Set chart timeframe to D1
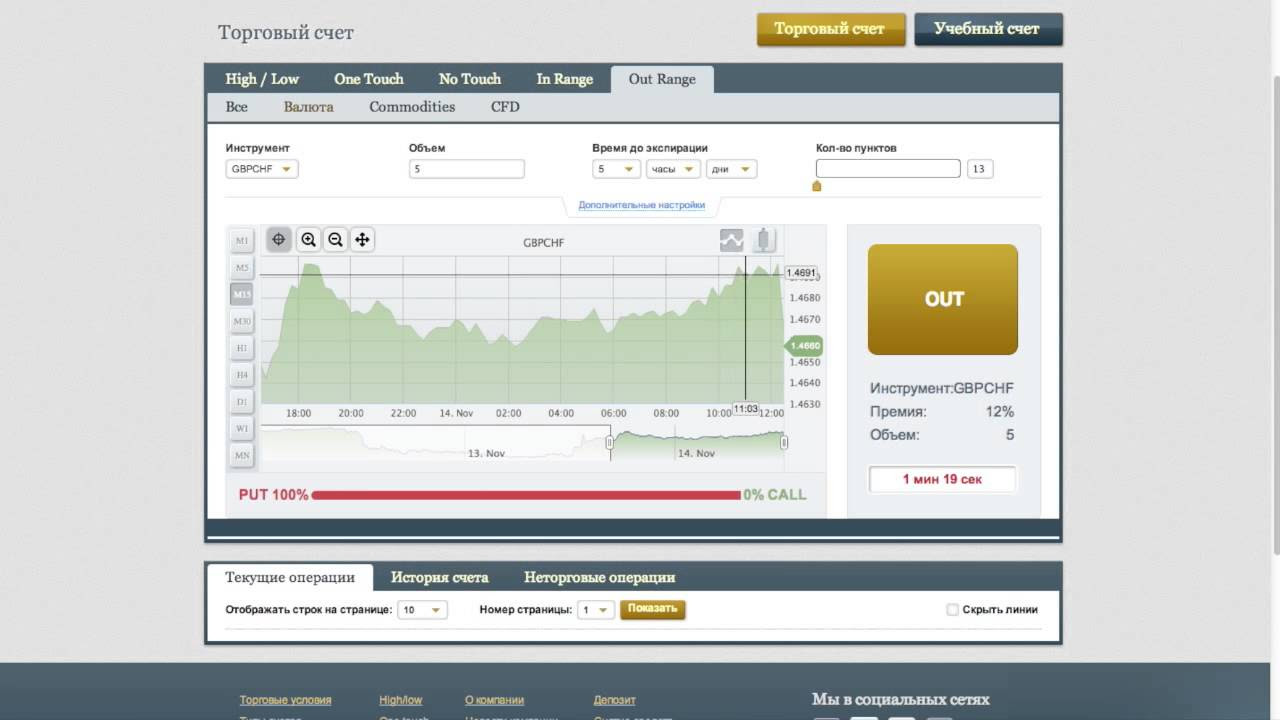1280x720 pixels. (242, 401)
